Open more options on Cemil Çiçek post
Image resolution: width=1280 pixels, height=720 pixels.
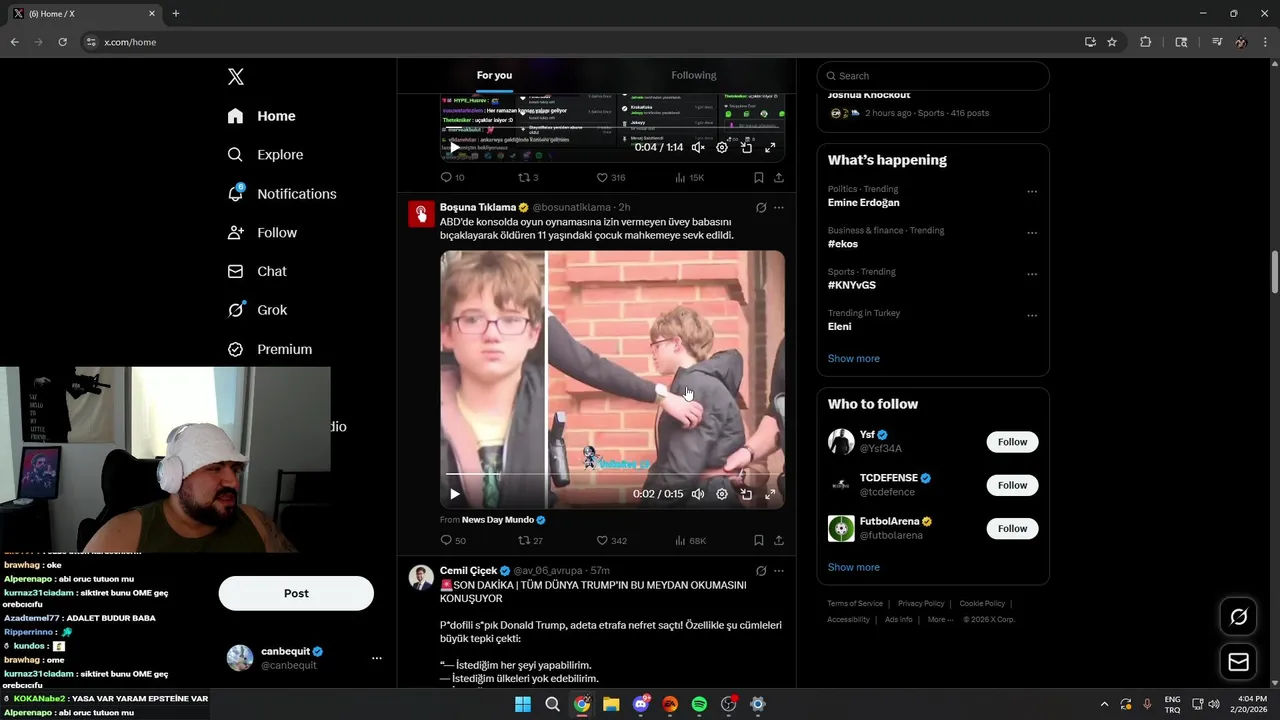779,571
